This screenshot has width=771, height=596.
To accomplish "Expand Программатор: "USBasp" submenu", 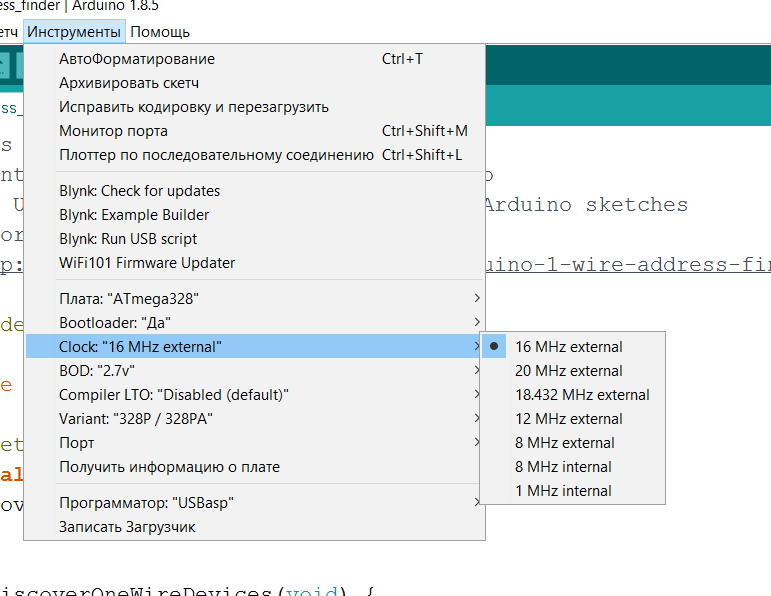I will point(254,503).
